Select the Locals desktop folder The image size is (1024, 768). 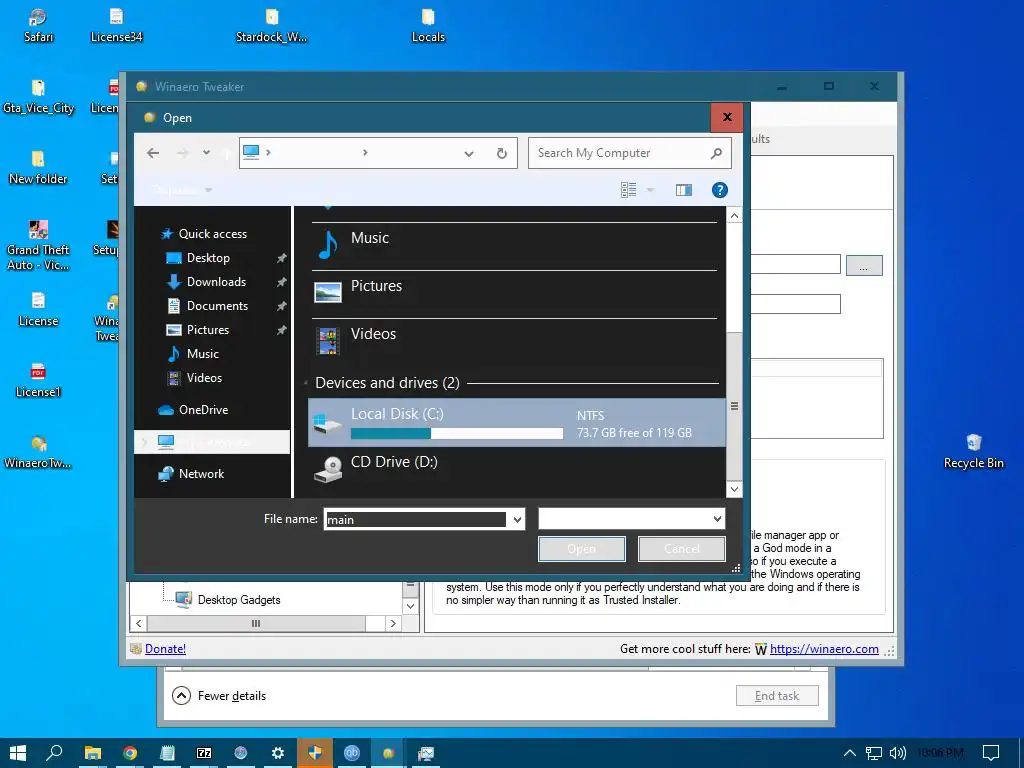click(x=428, y=25)
